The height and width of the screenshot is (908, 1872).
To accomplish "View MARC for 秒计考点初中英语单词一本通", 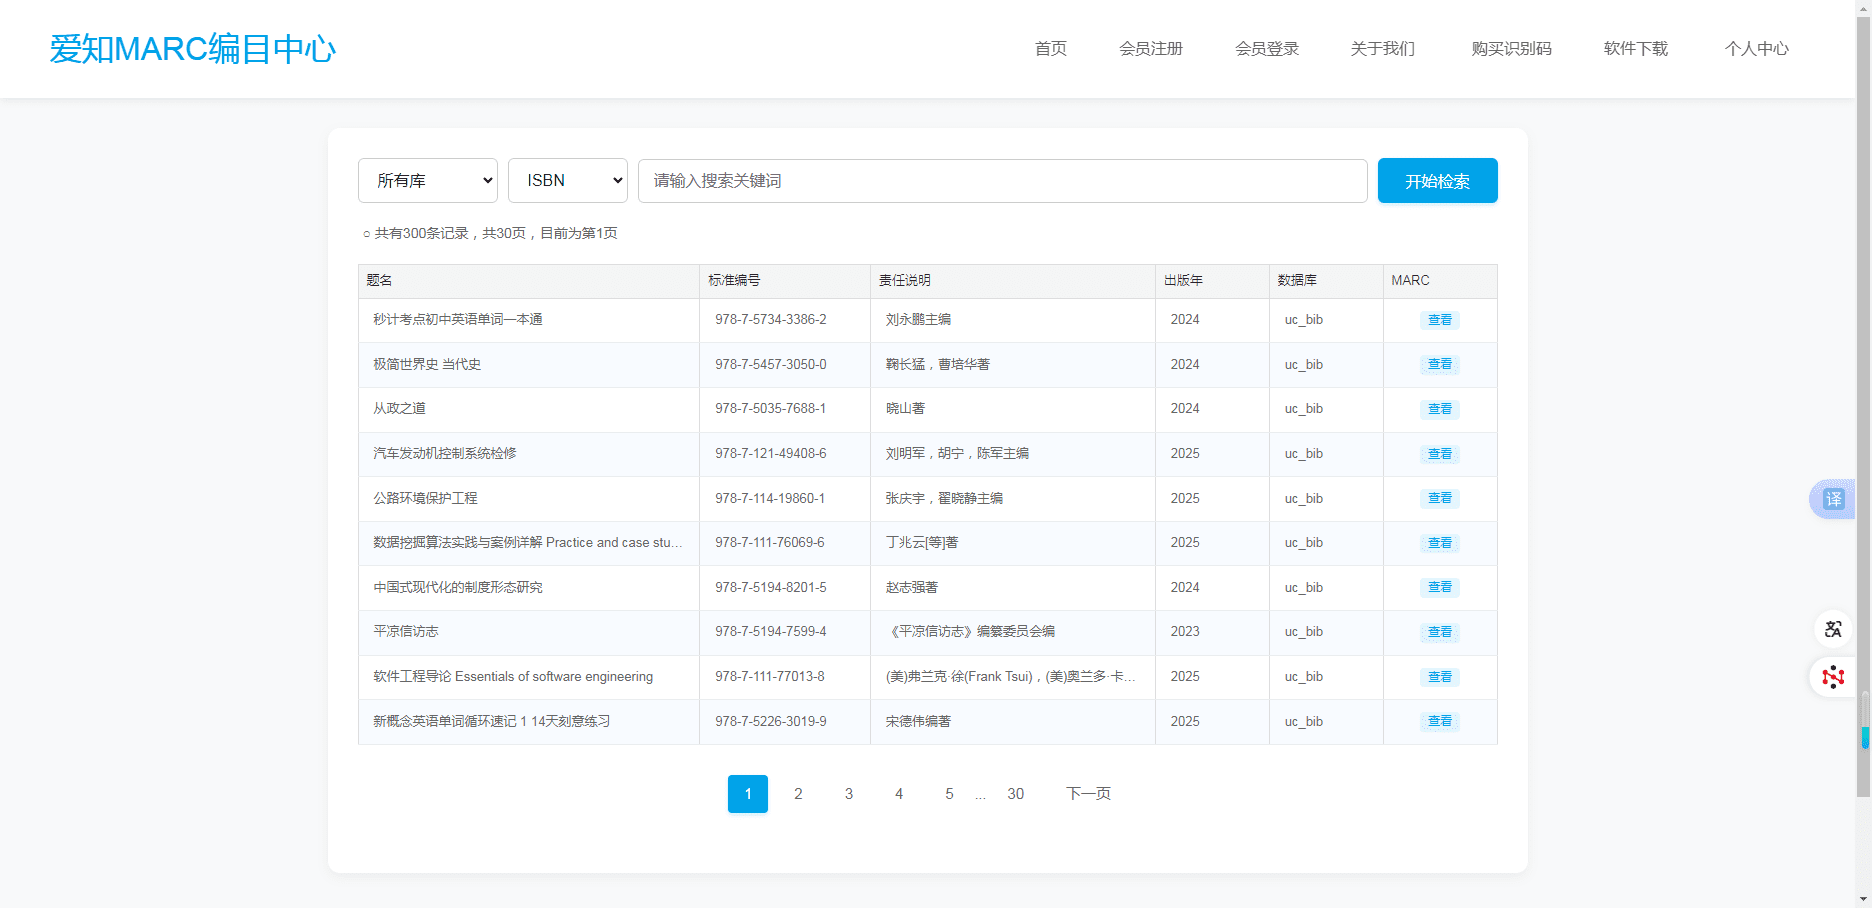I will [x=1440, y=320].
